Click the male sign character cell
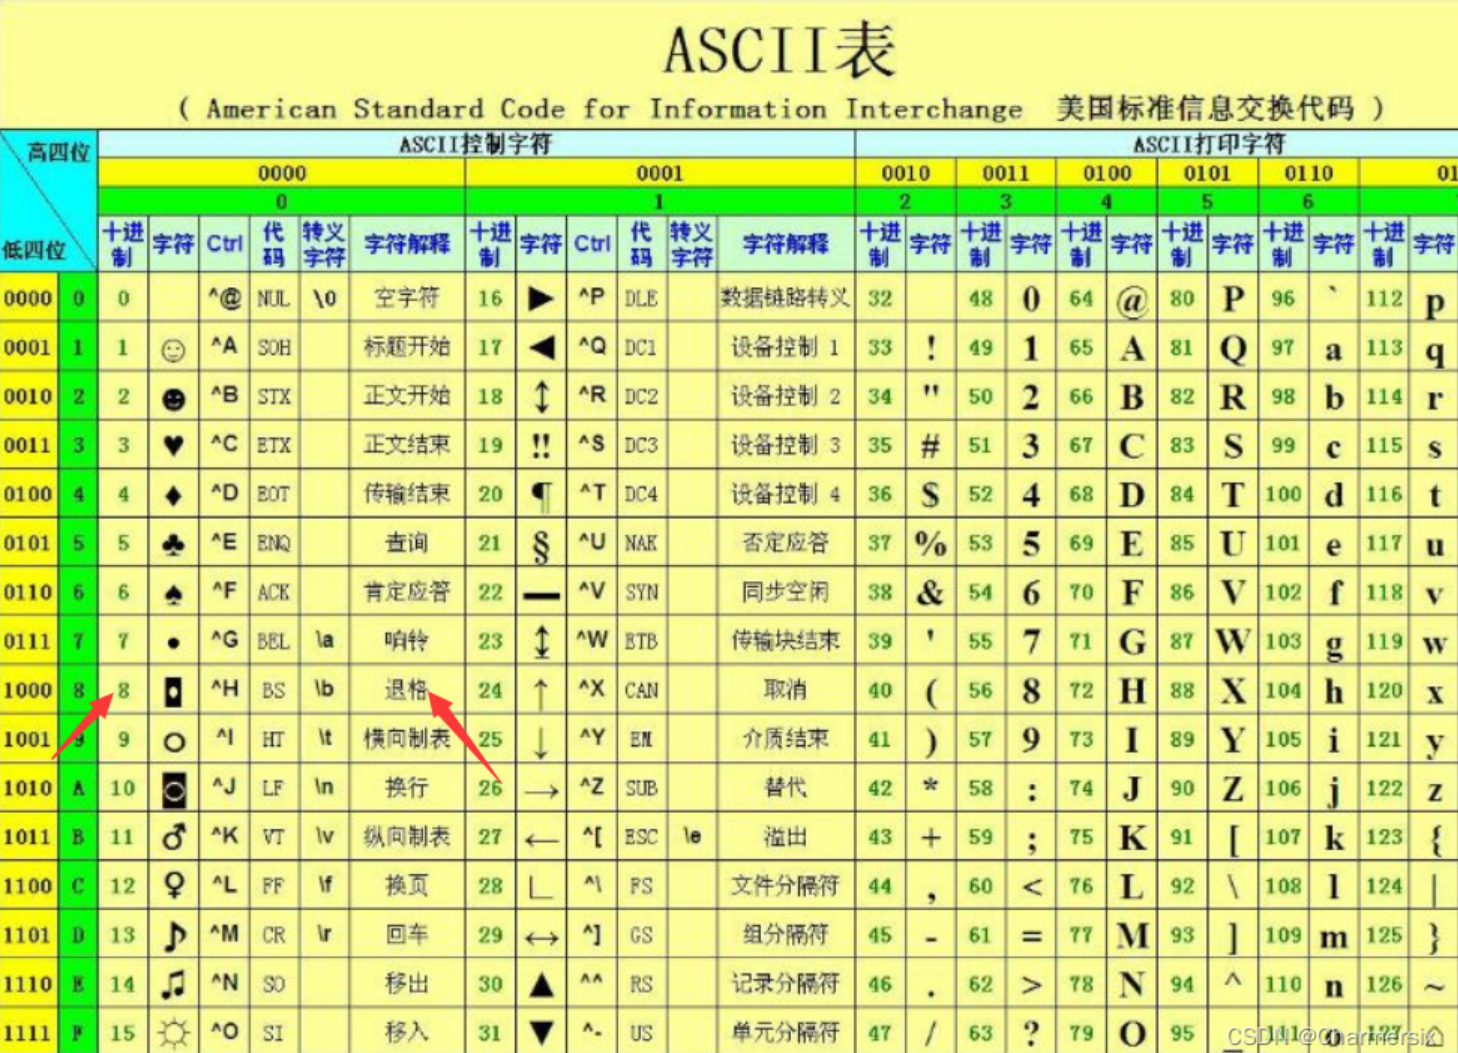Viewport: 1458px width, 1053px height. pyautogui.click(x=173, y=837)
